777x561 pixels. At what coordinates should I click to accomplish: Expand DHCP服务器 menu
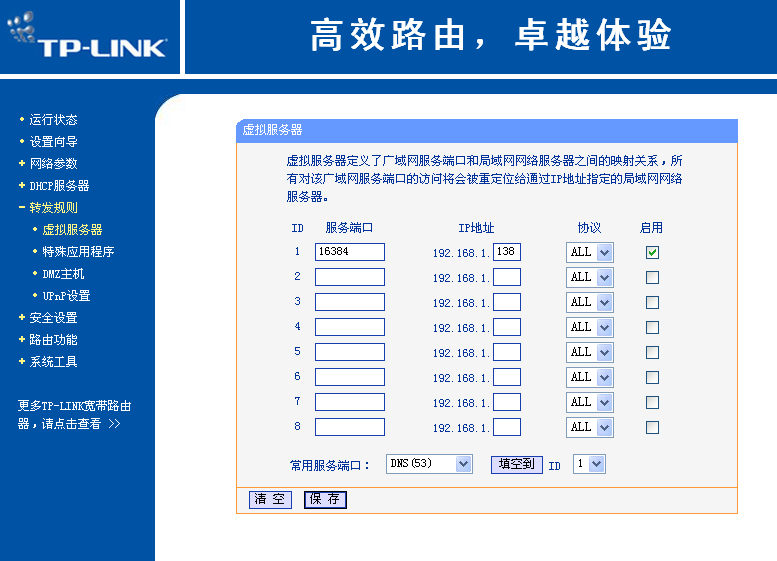tap(59, 186)
